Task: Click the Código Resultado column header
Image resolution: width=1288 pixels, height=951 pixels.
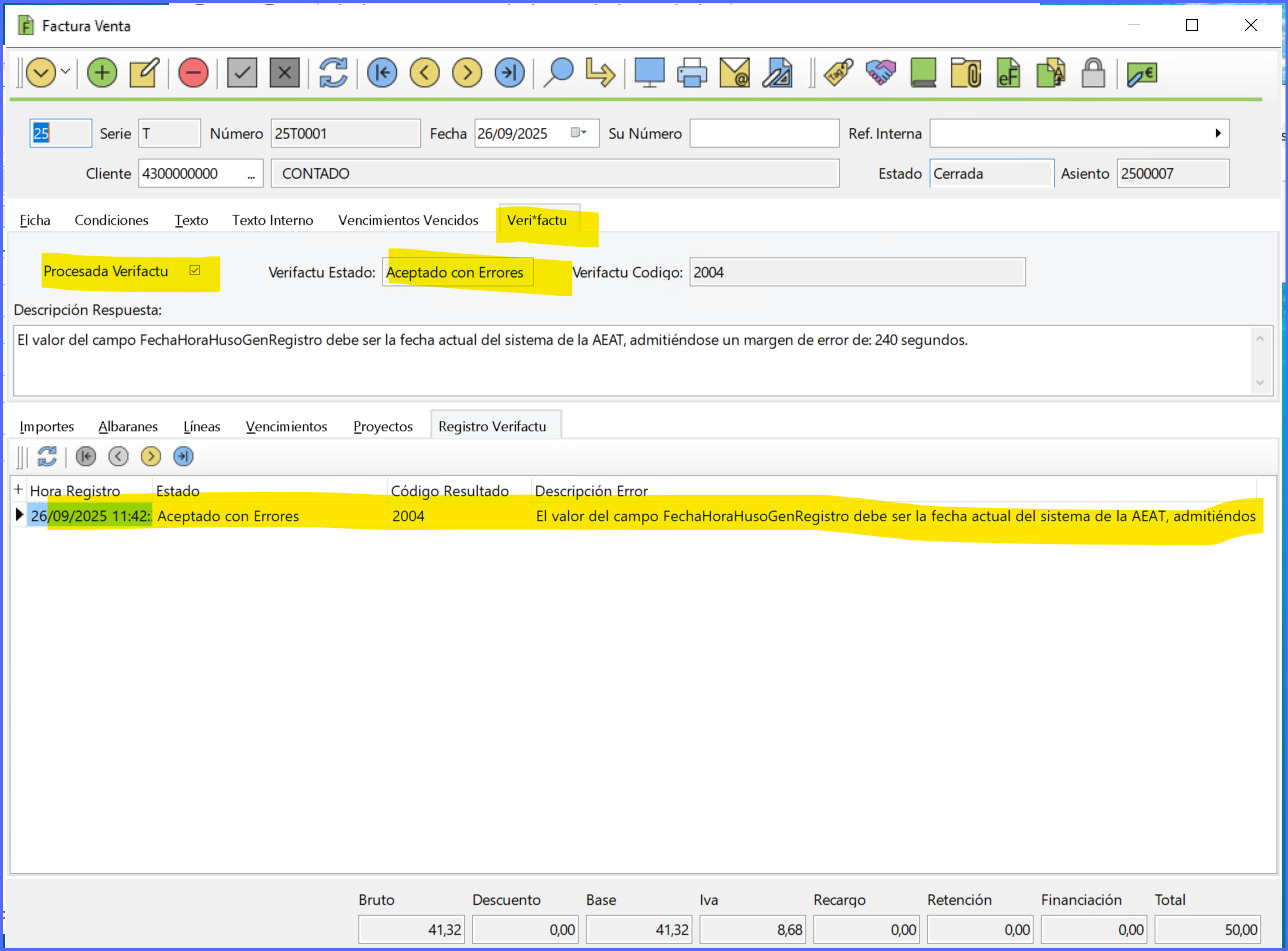Action: click(459, 491)
